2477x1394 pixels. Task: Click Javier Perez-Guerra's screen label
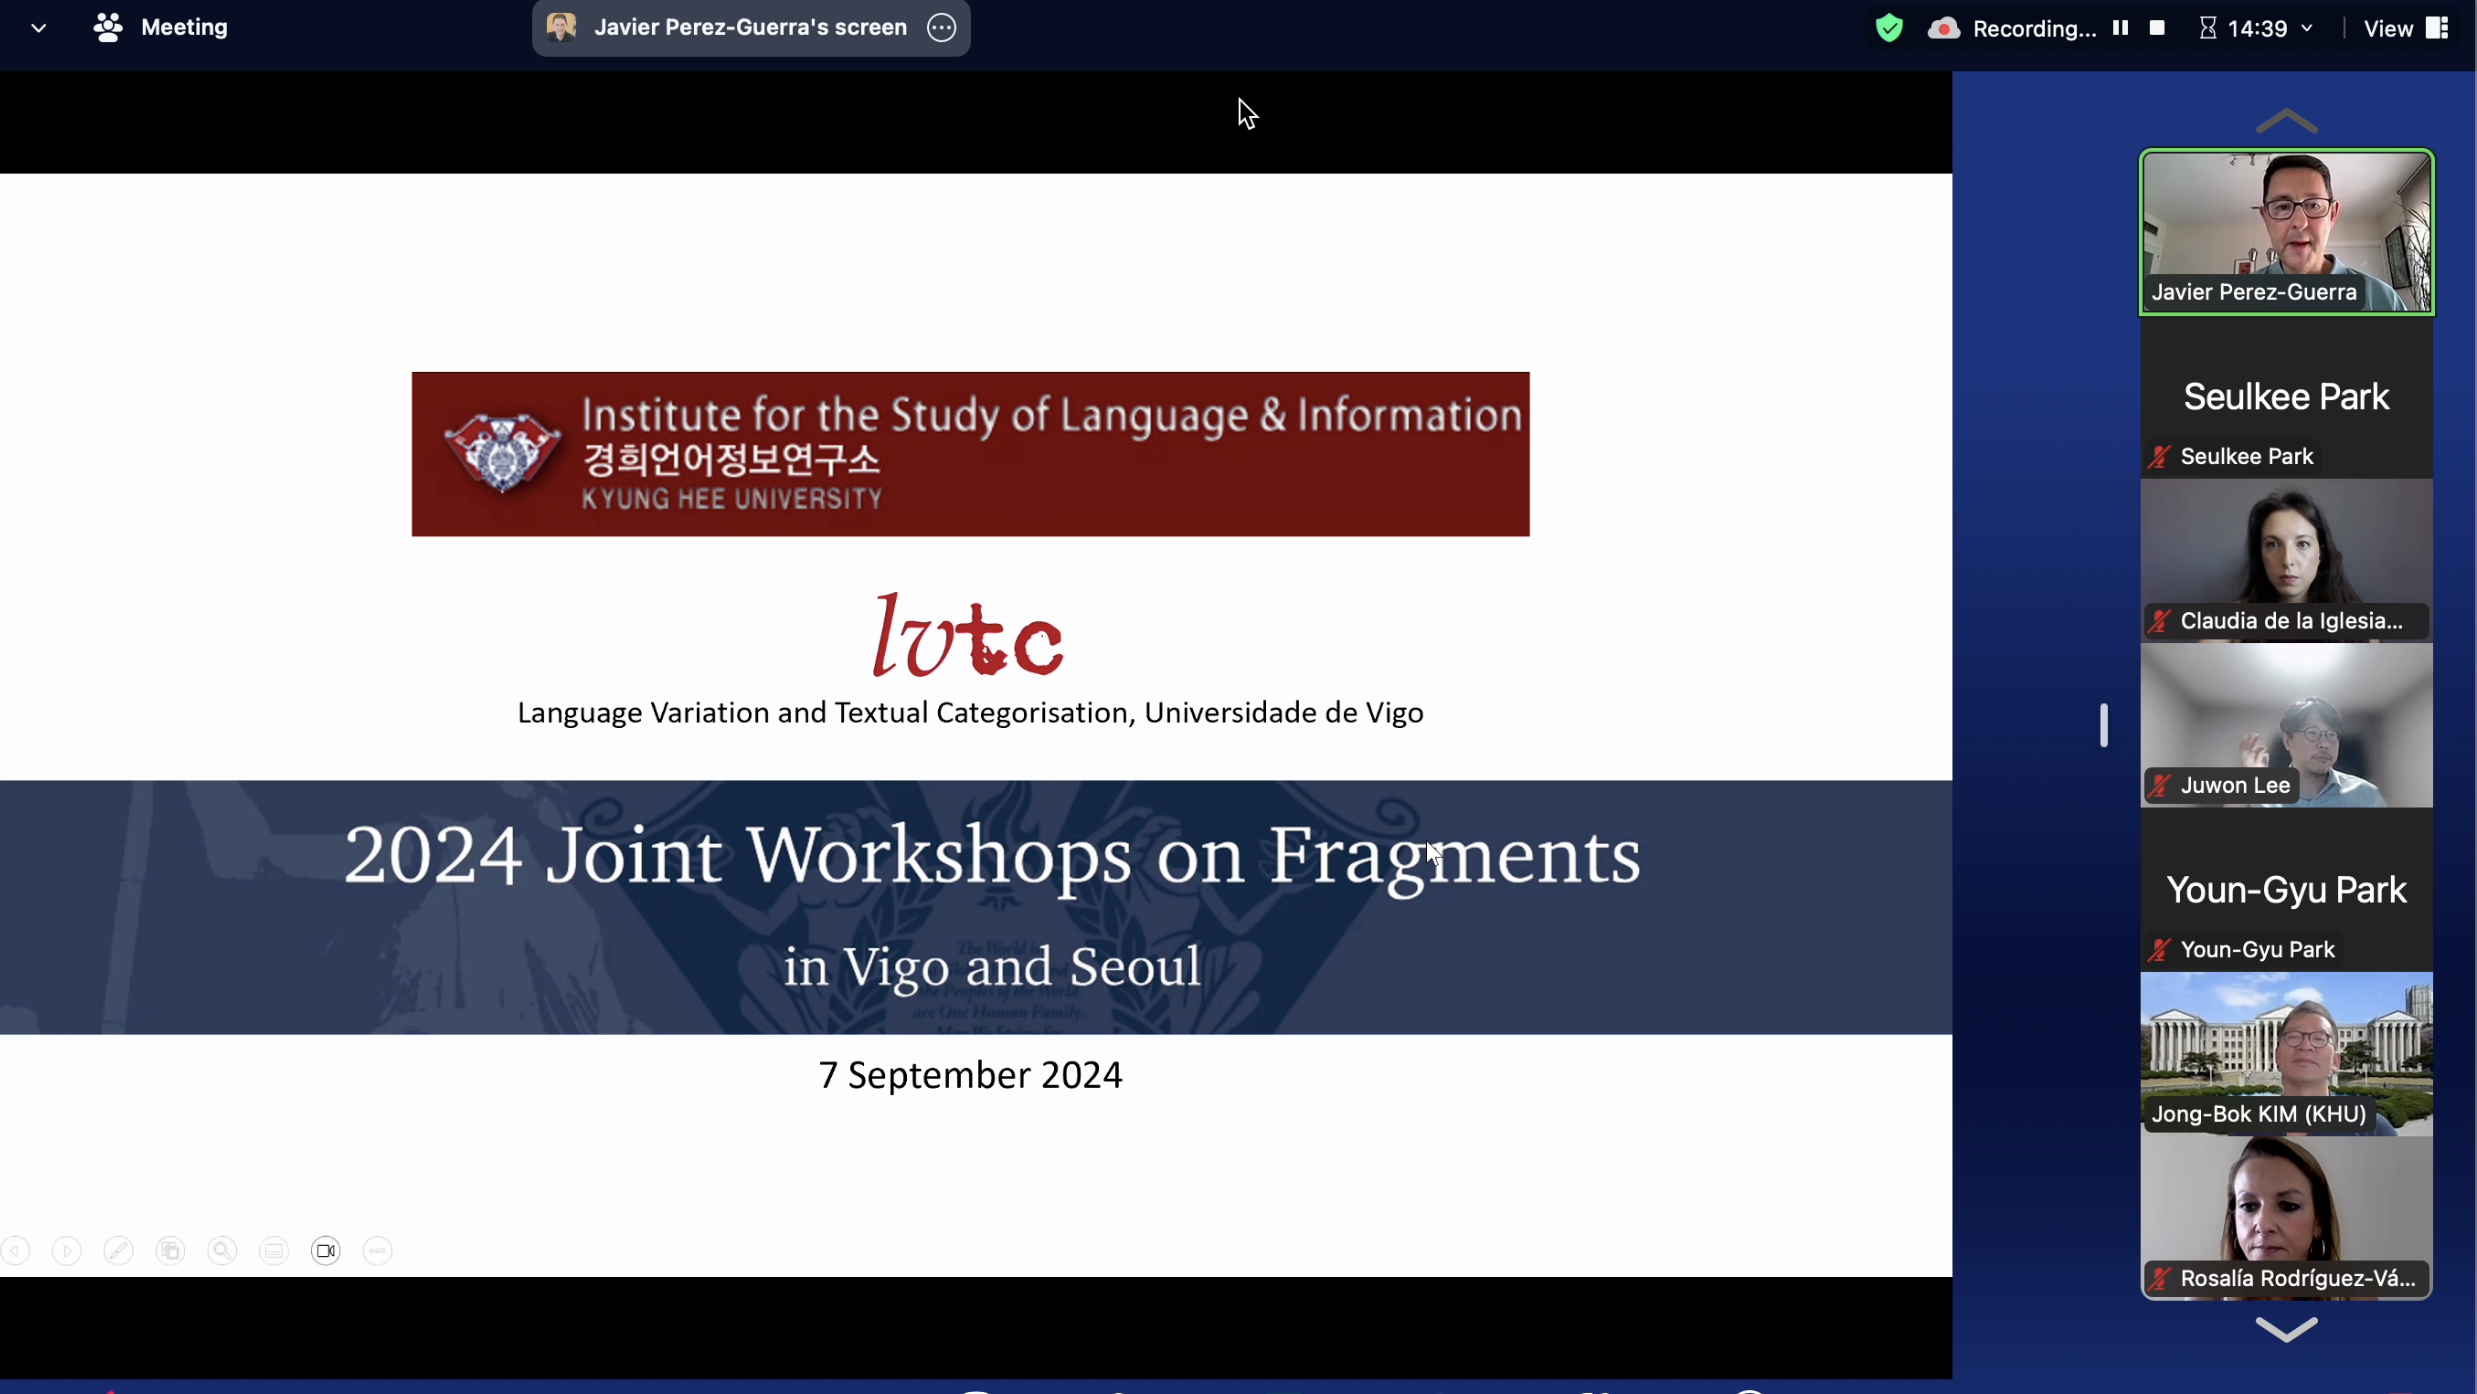point(750,28)
